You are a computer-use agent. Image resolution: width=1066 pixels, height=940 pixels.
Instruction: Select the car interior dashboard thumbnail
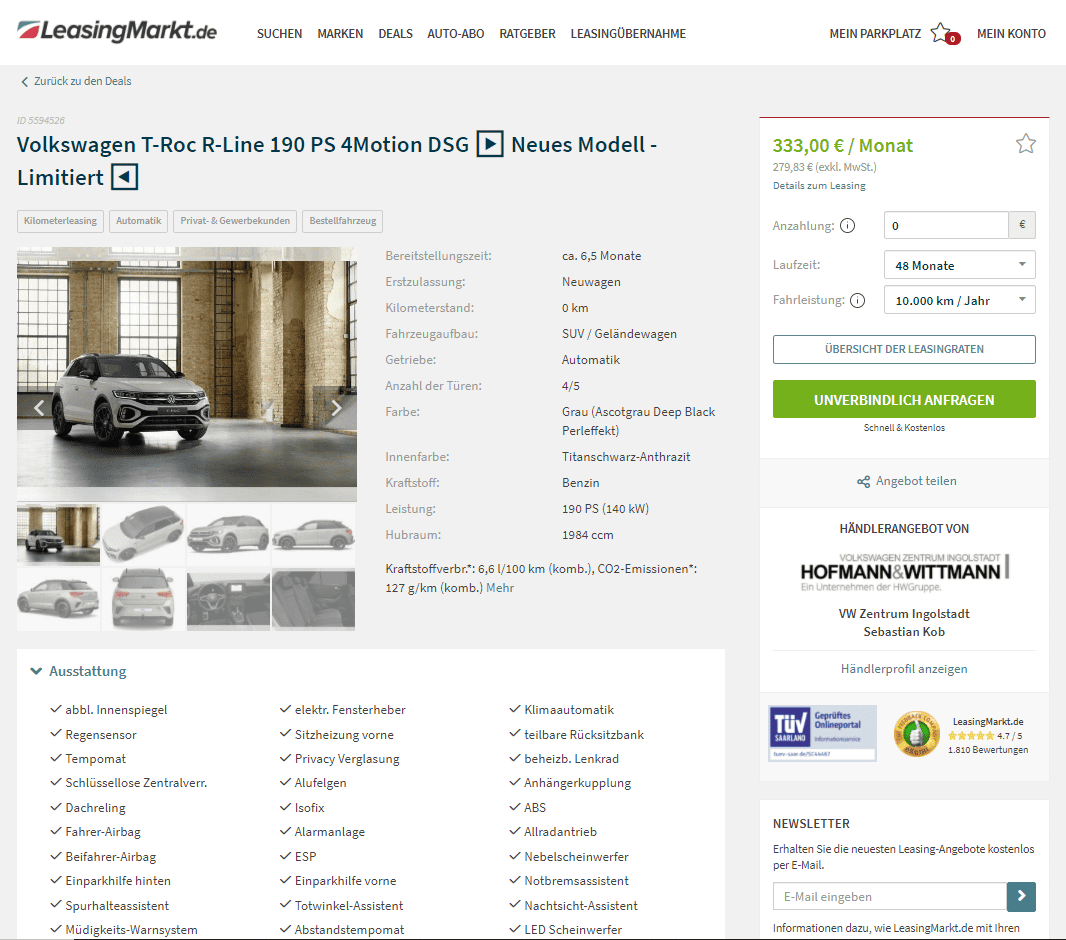click(228, 599)
